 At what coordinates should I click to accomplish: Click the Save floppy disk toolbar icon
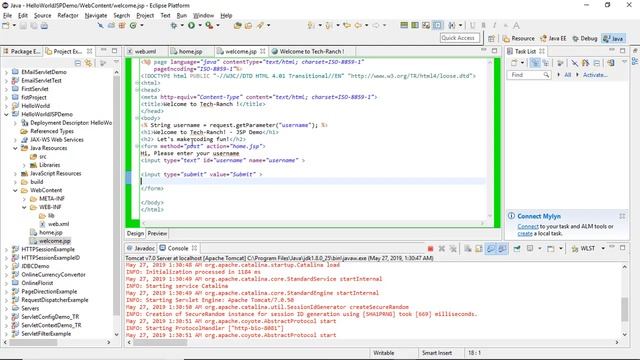23,25
